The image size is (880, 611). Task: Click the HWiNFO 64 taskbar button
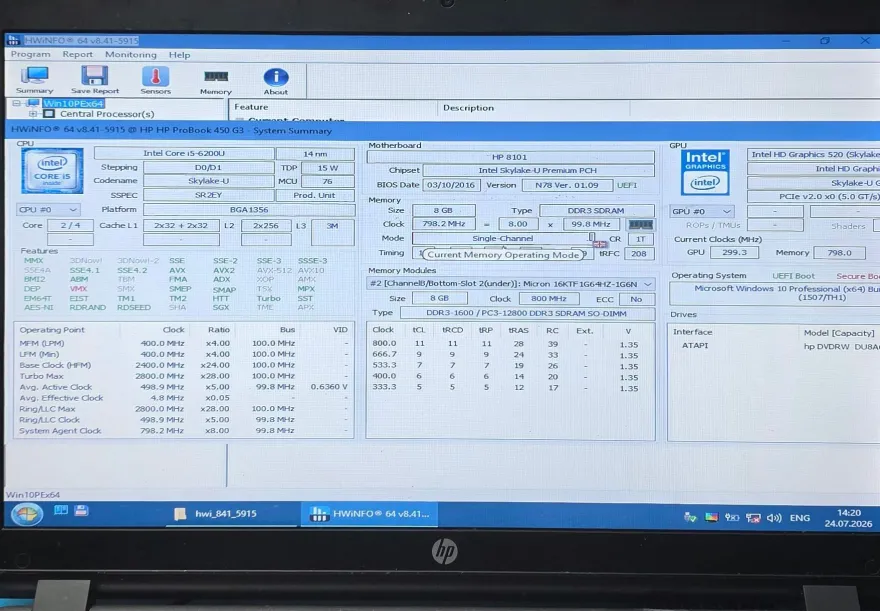point(369,514)
